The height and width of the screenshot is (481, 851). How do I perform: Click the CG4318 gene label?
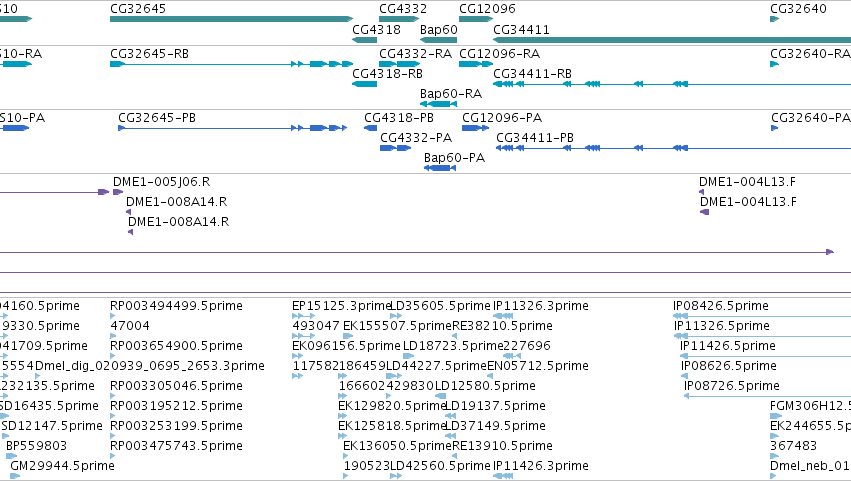tap(376, 29)
